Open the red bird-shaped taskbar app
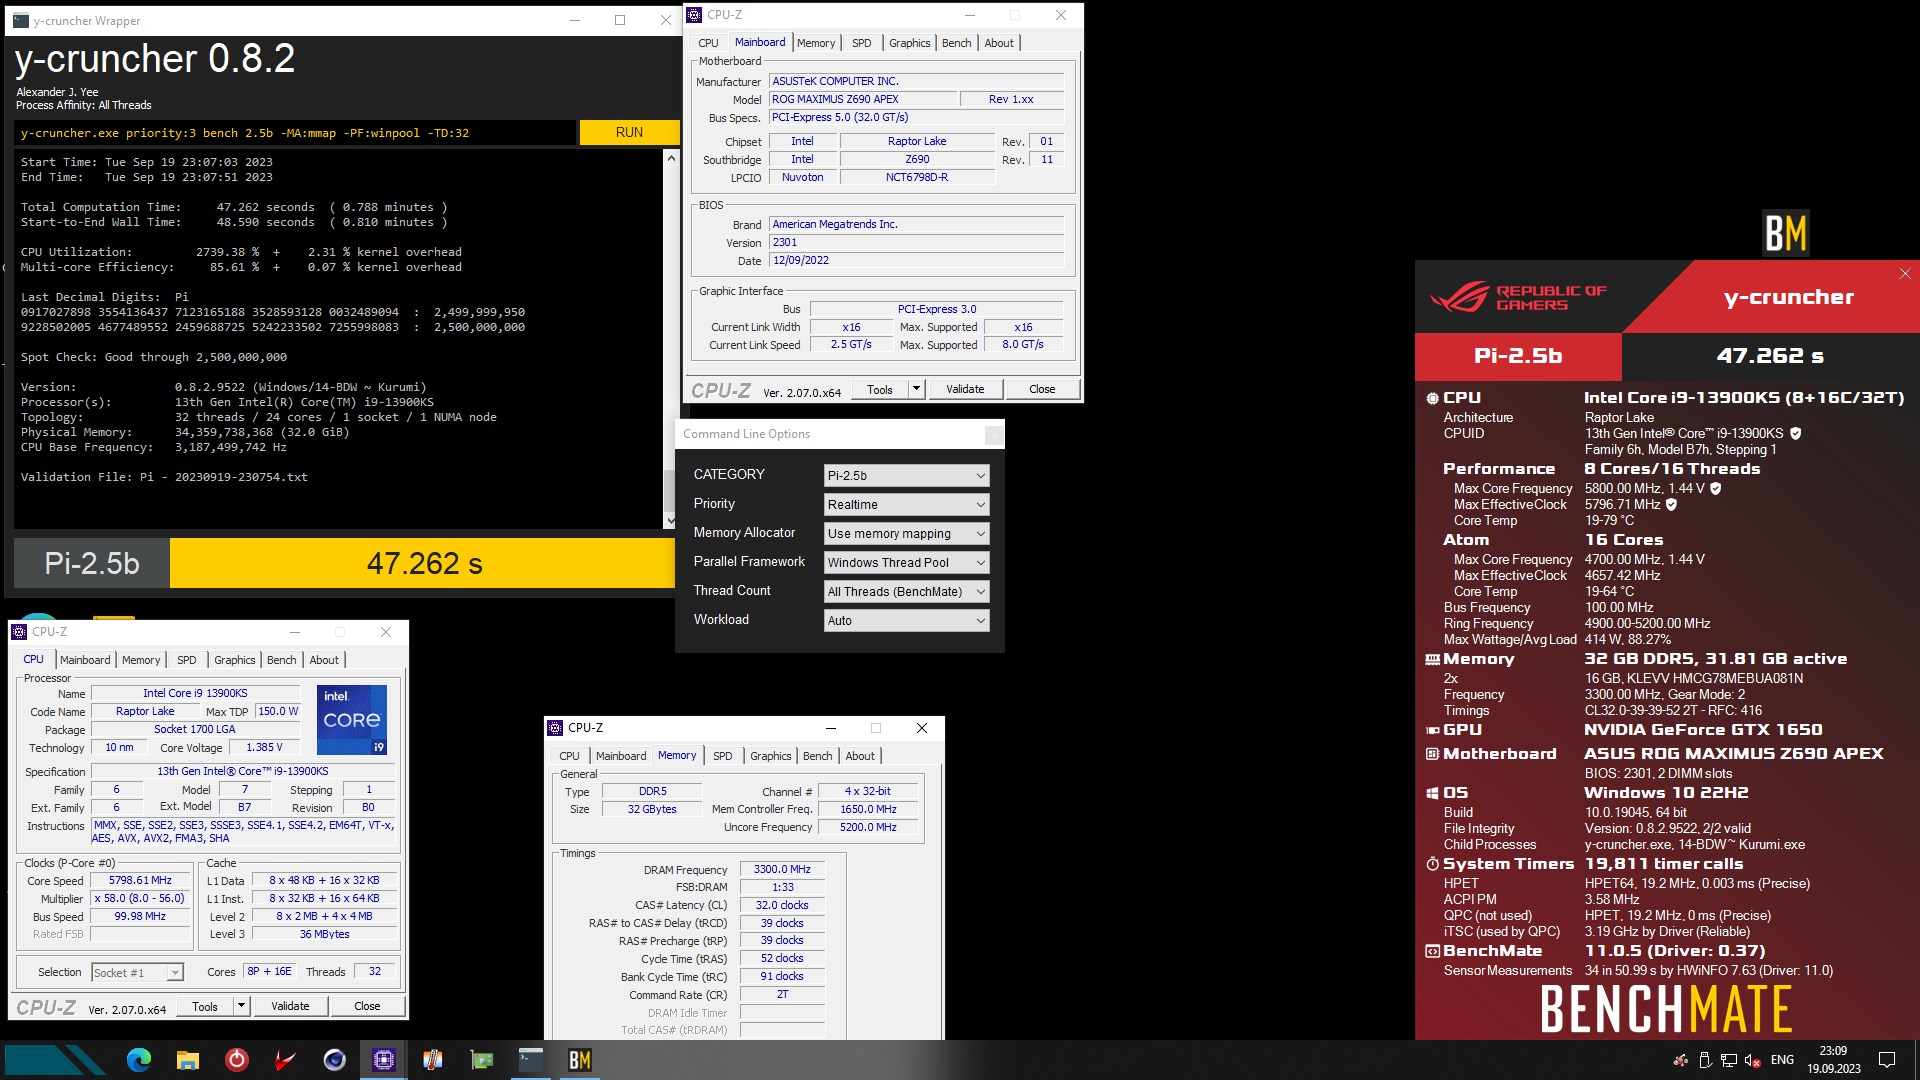The image size is (1920, 1080). click(x=286, y=1060)
